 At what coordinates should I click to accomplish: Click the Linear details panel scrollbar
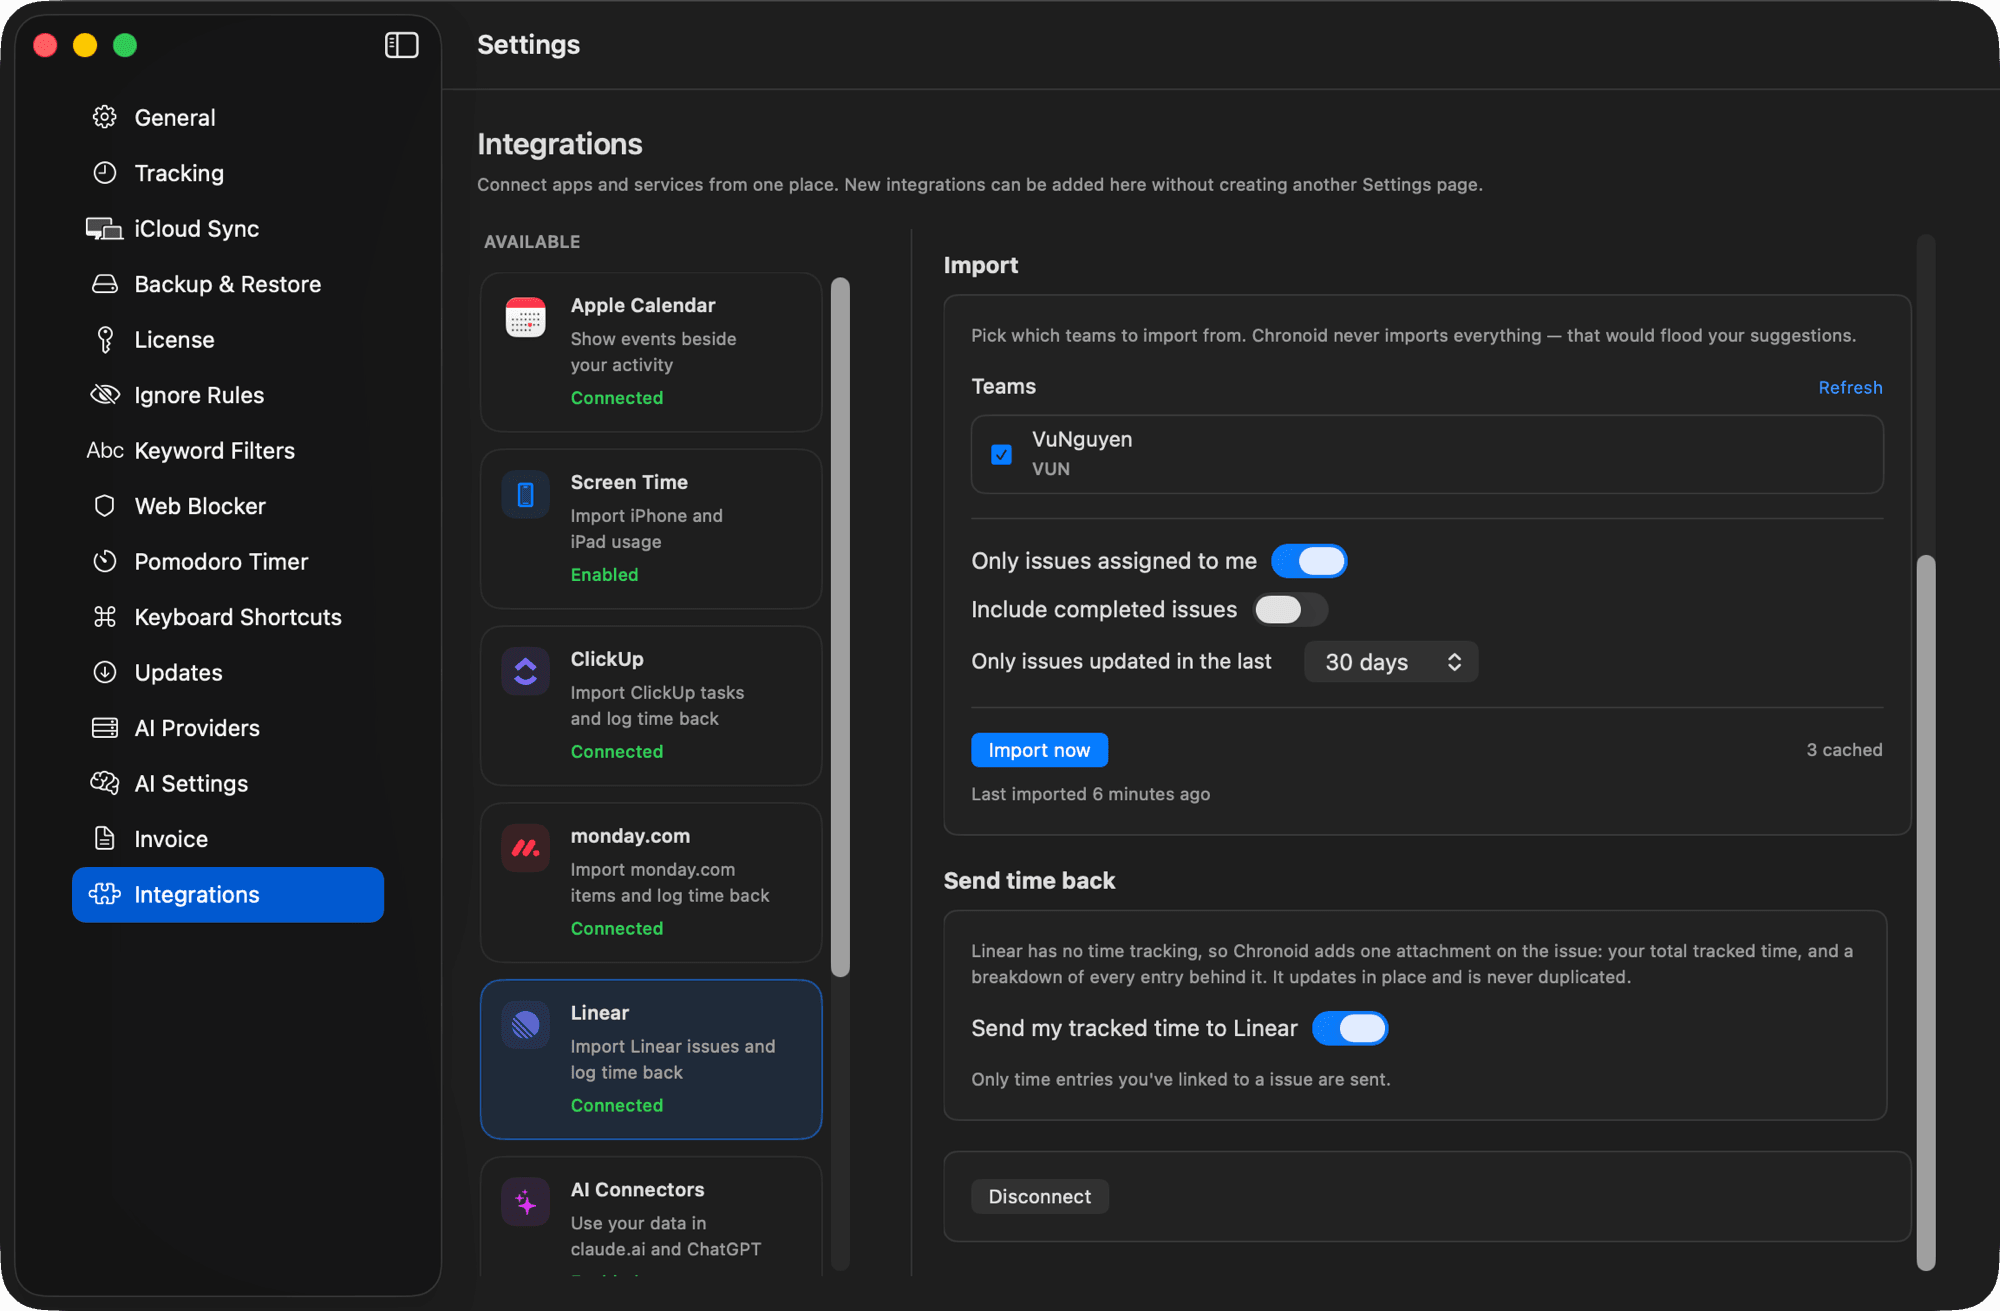[x=1926, y=912]
